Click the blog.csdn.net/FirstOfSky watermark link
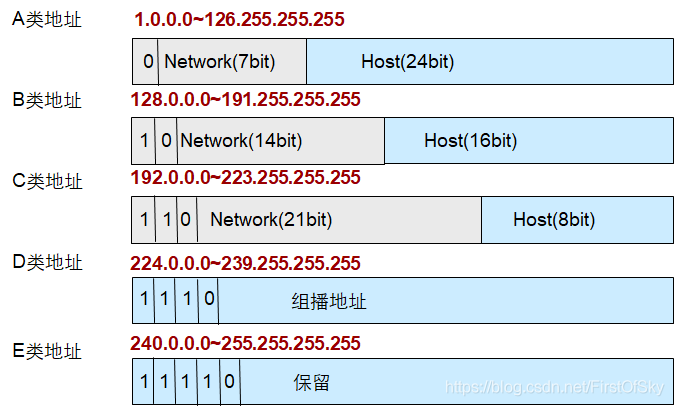This screenshot has width=674, height=406. (x=555, y=387)
